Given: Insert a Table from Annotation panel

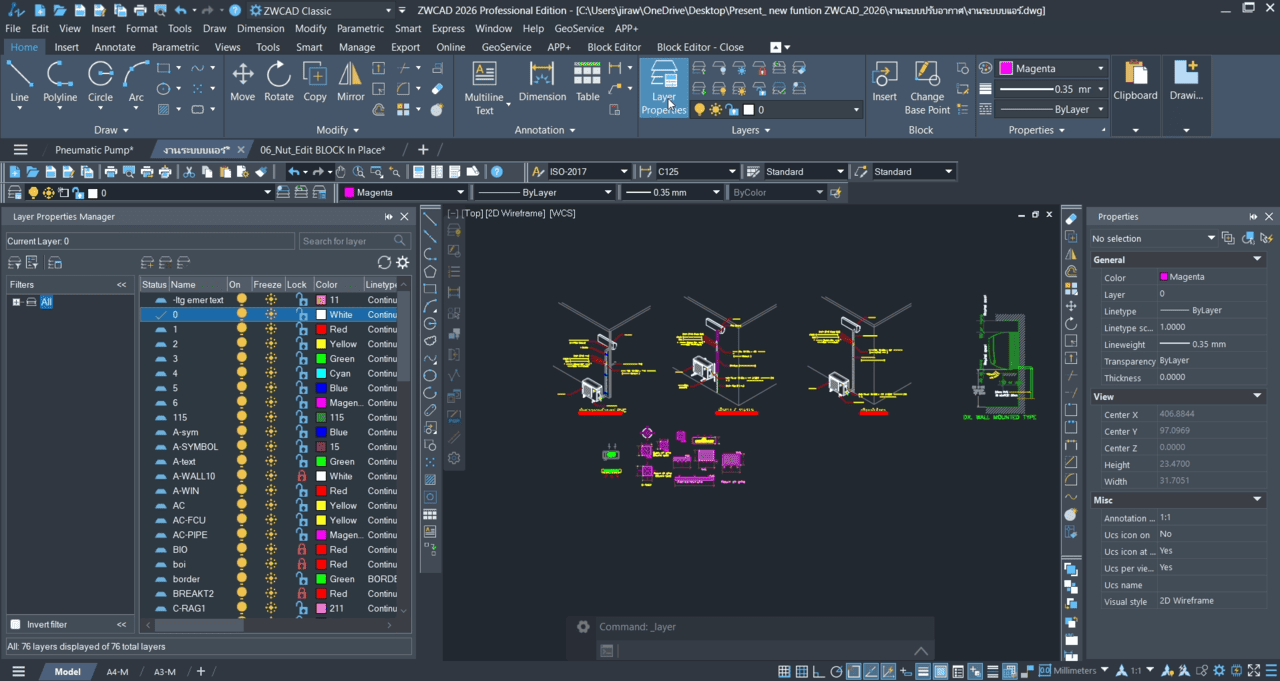Looking at the screenshot, I should click(x=587, y=82).
